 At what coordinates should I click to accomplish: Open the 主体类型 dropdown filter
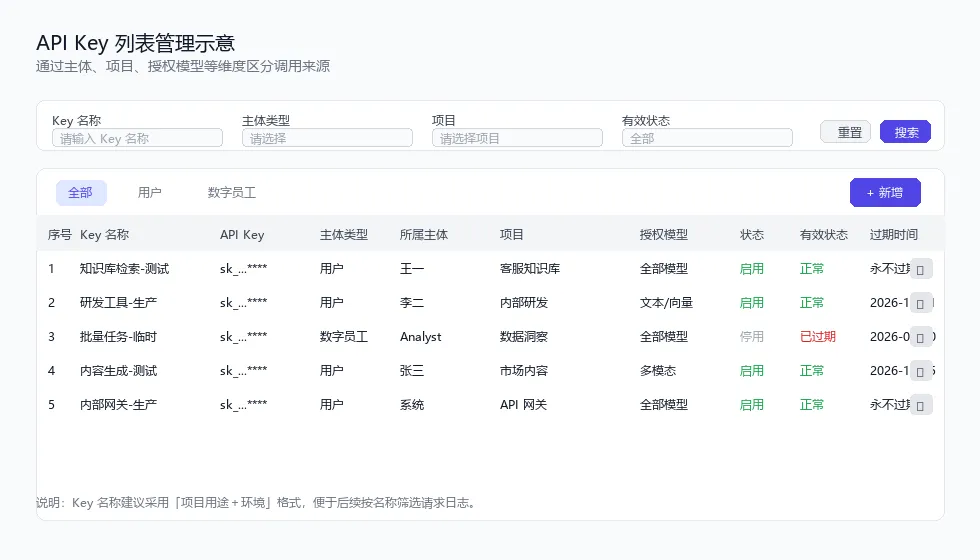[328, 138]
